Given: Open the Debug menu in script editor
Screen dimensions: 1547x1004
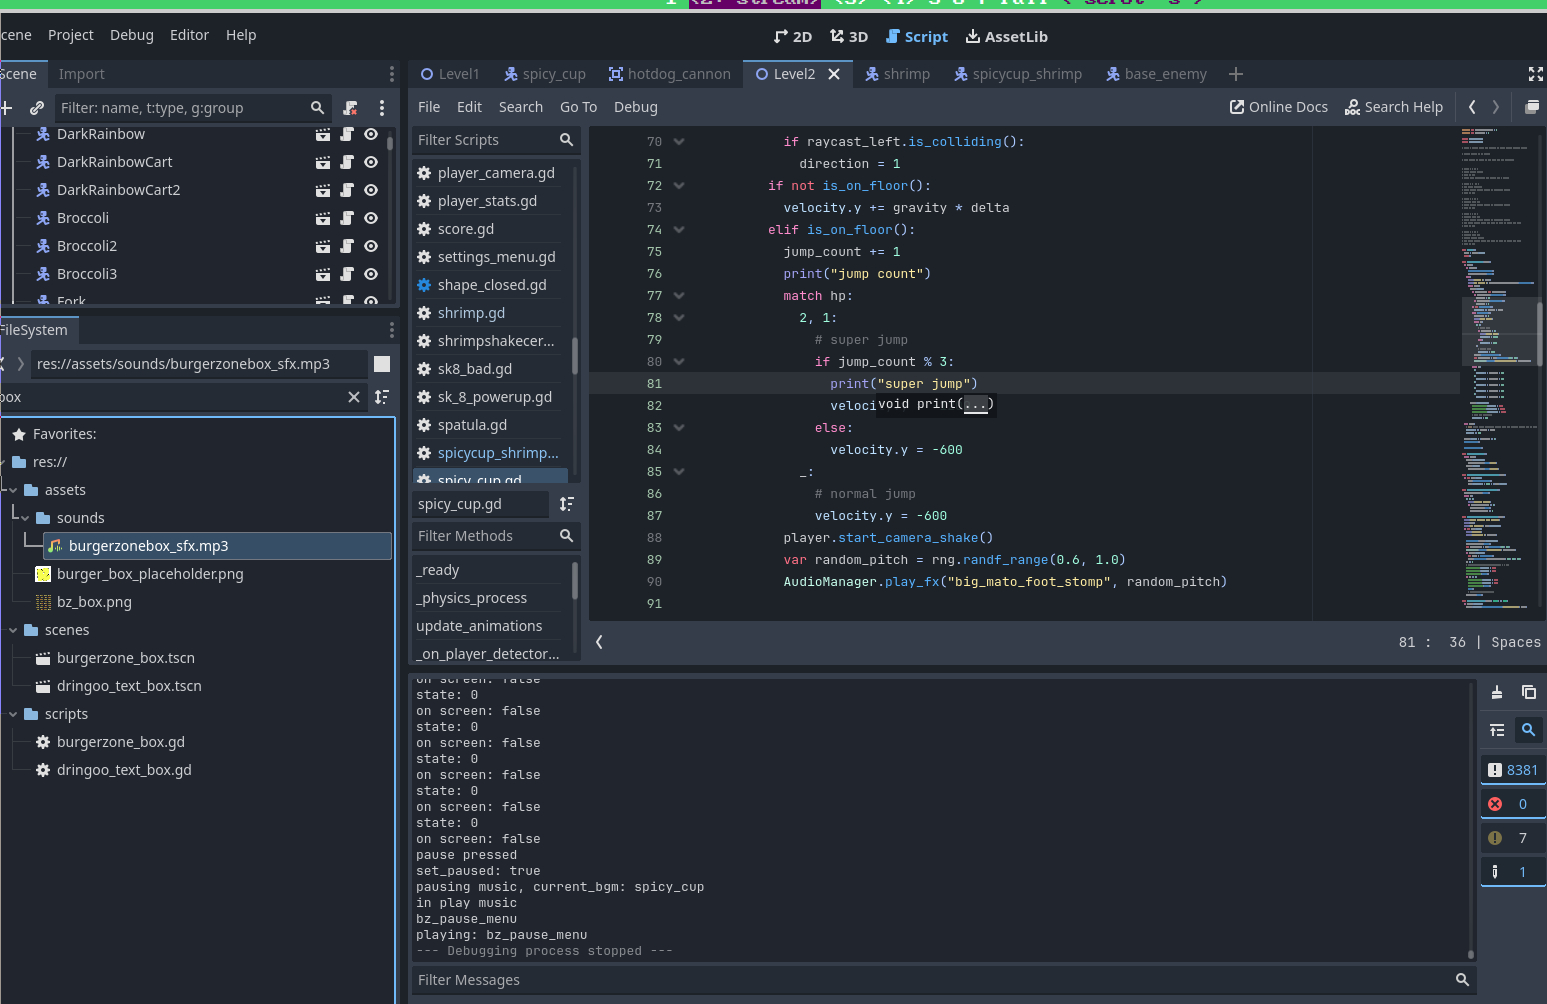Looking at the screenshot, I should (x=635, y=107).
